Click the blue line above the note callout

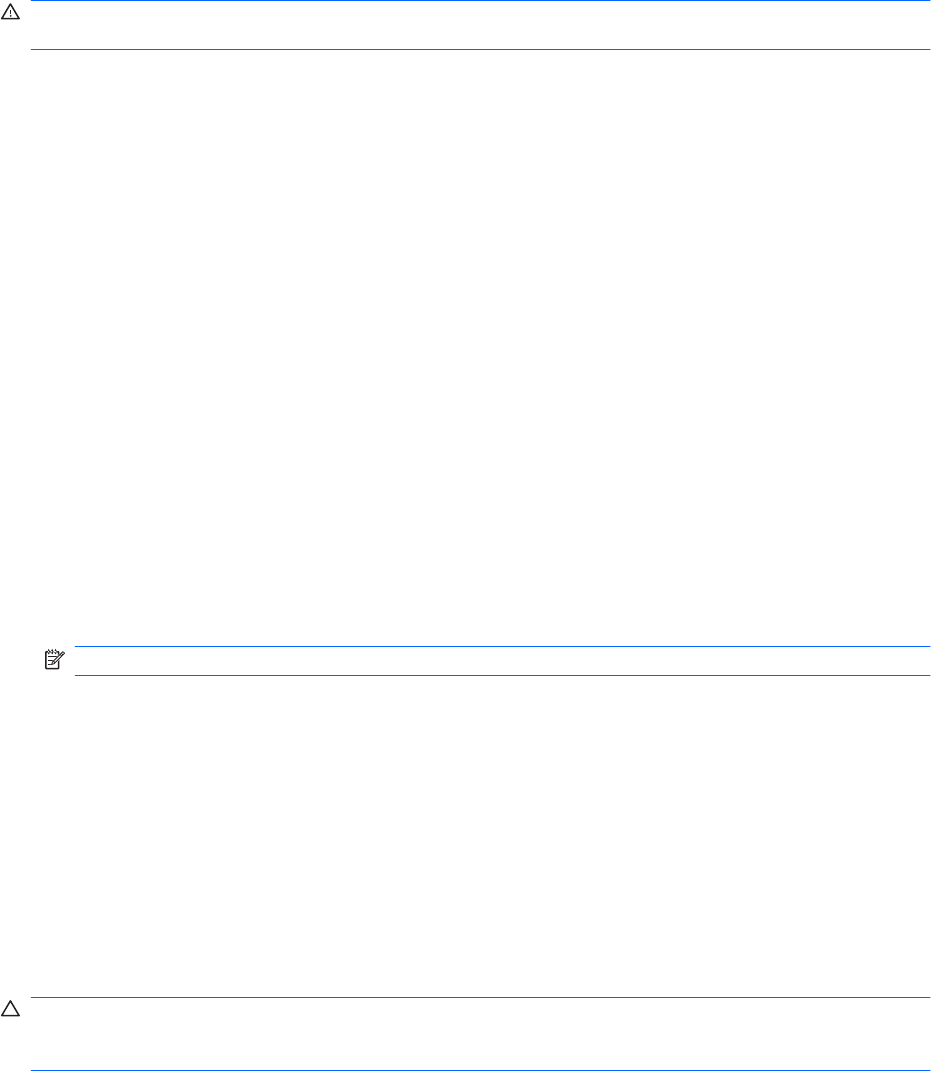502,646
